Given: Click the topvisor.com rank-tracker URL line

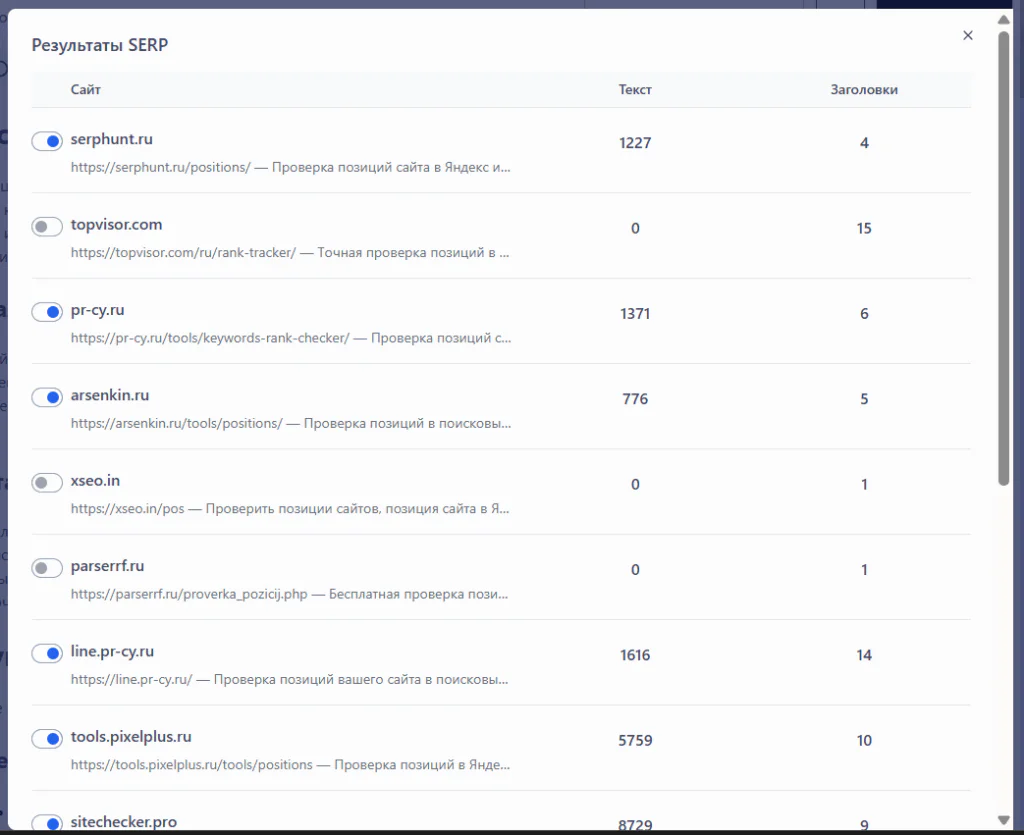Looking at the screenshot, I should [290, 253].
